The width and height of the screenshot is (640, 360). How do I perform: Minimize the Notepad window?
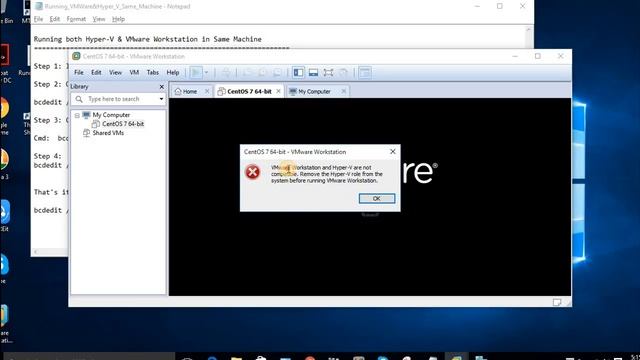click(477, 6)
